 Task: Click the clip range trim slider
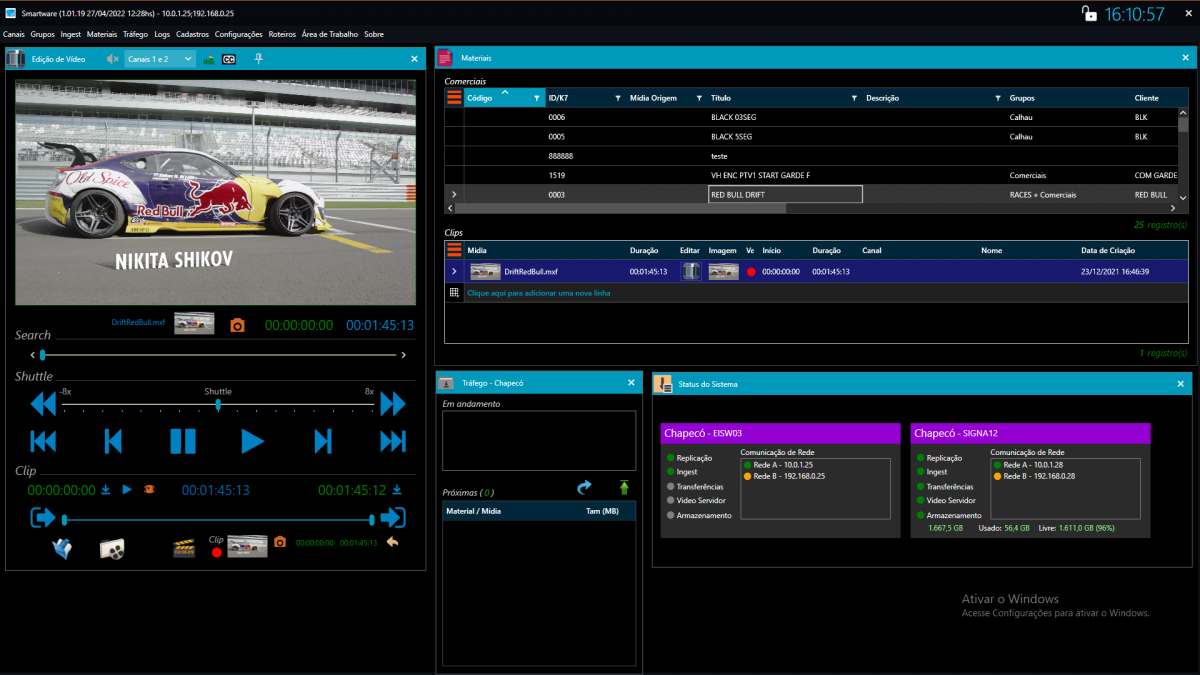click(218, 519)
